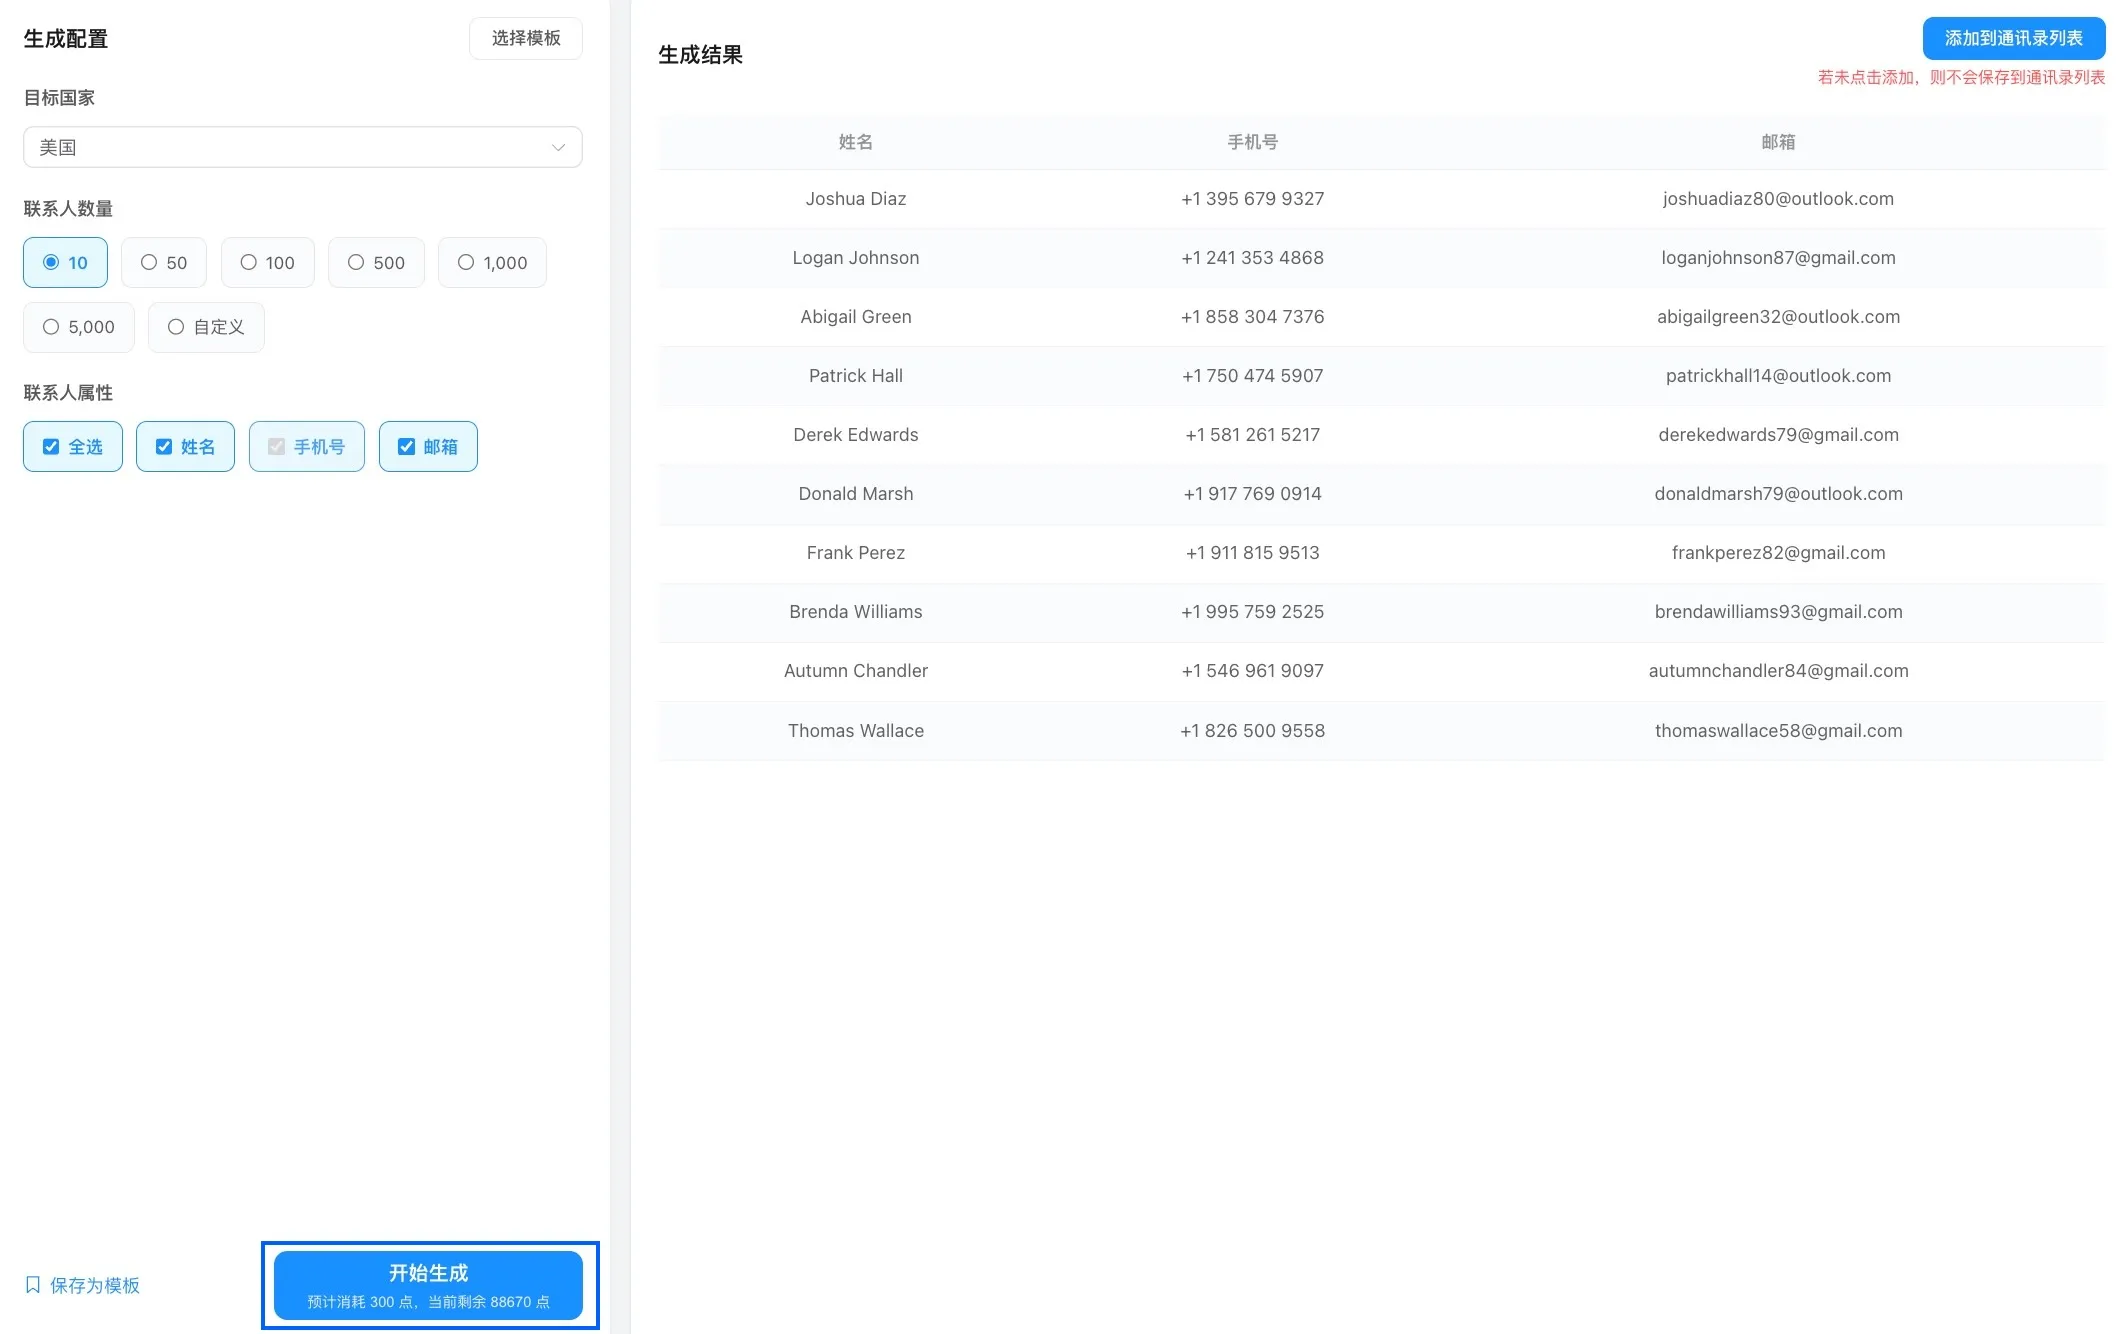Click phone number +1 241 353 4868
This screenshot has width=2124, height=1334.
pyautogui.click(x=1252, y=257)
